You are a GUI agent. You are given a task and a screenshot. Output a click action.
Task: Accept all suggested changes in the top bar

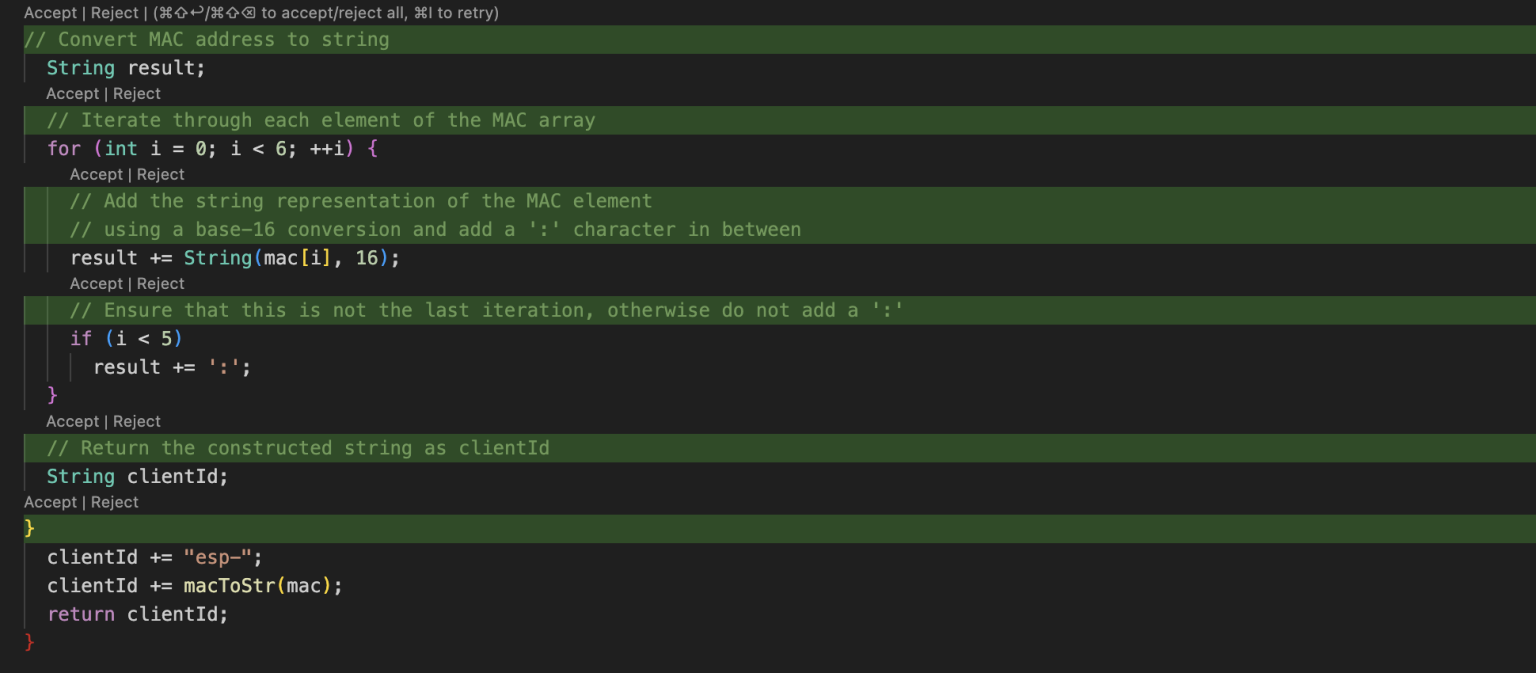pos(50,12)
